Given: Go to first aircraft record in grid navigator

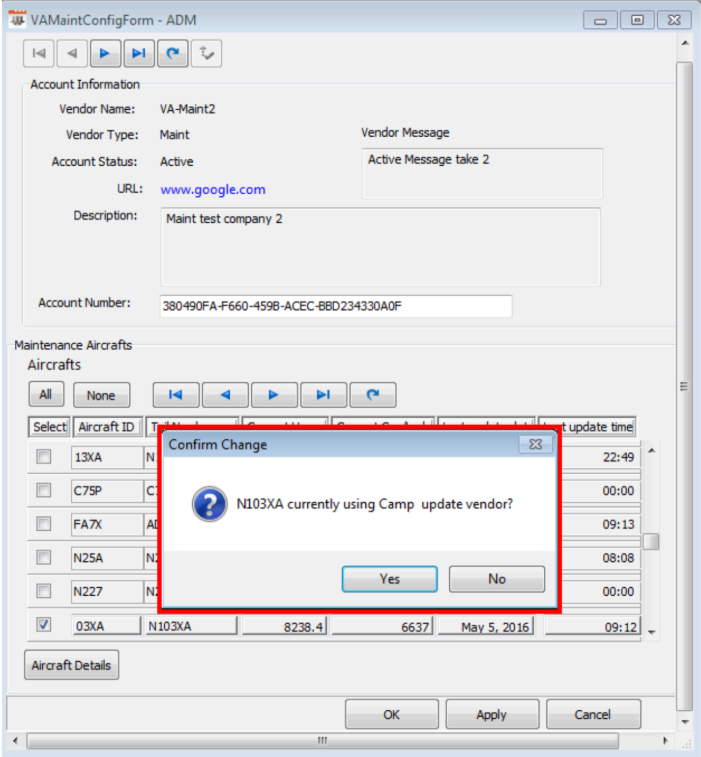Looking at the screenshot, I should coord(175,395).
